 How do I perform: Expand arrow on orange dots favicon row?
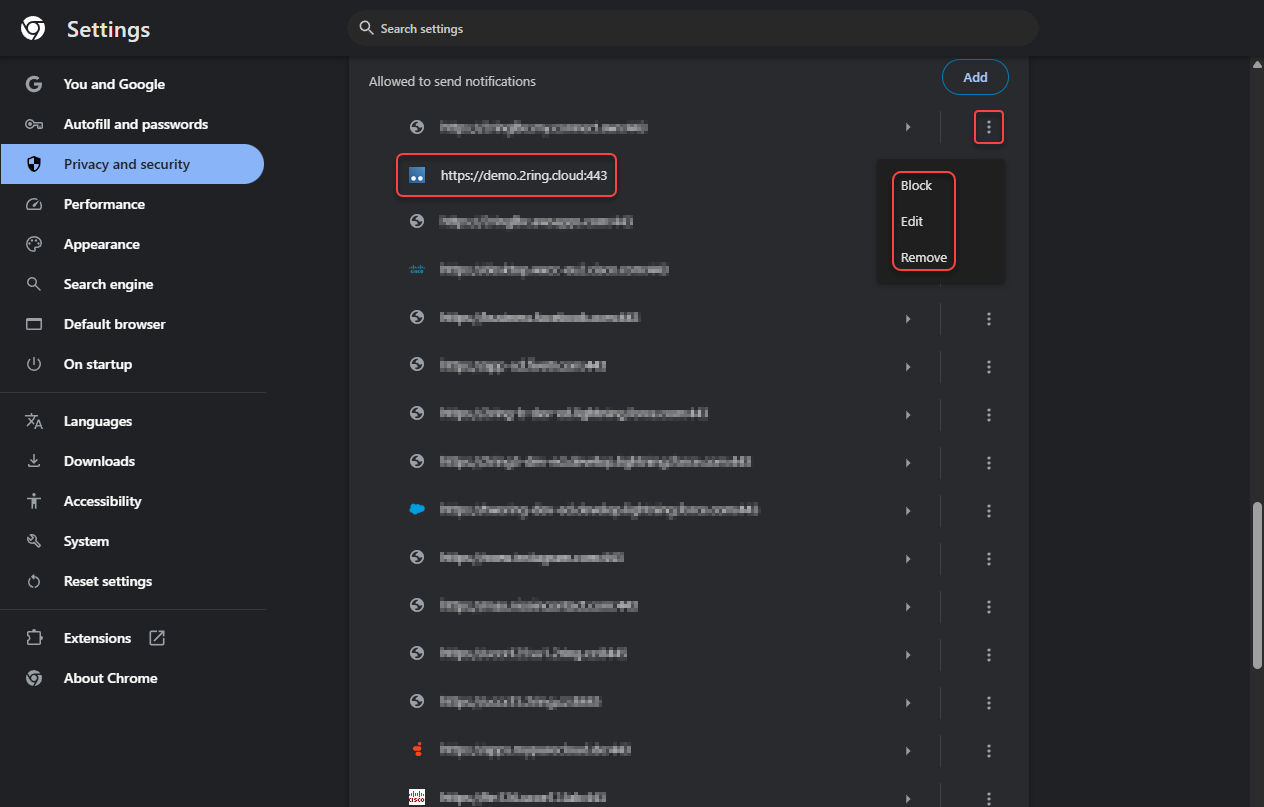click(908, 751)
